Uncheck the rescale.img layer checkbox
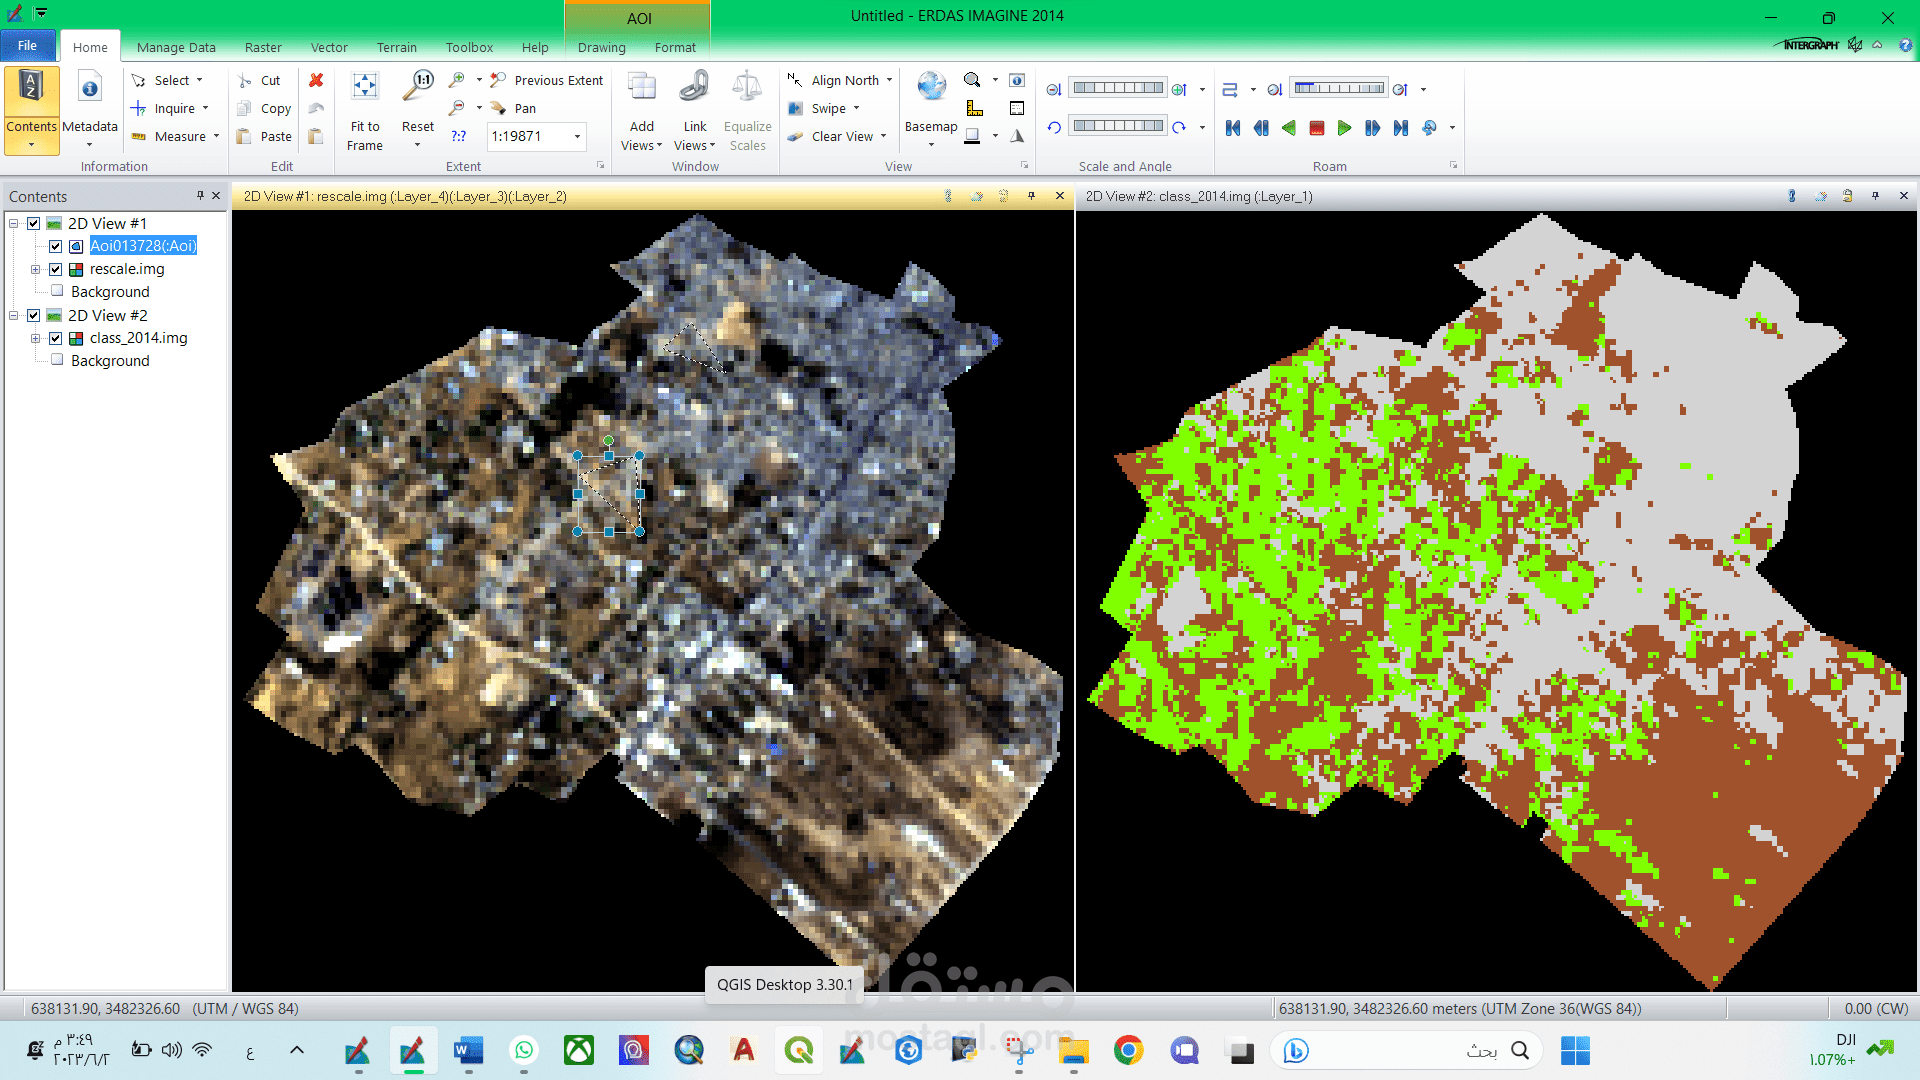 [x=56, y=269]
